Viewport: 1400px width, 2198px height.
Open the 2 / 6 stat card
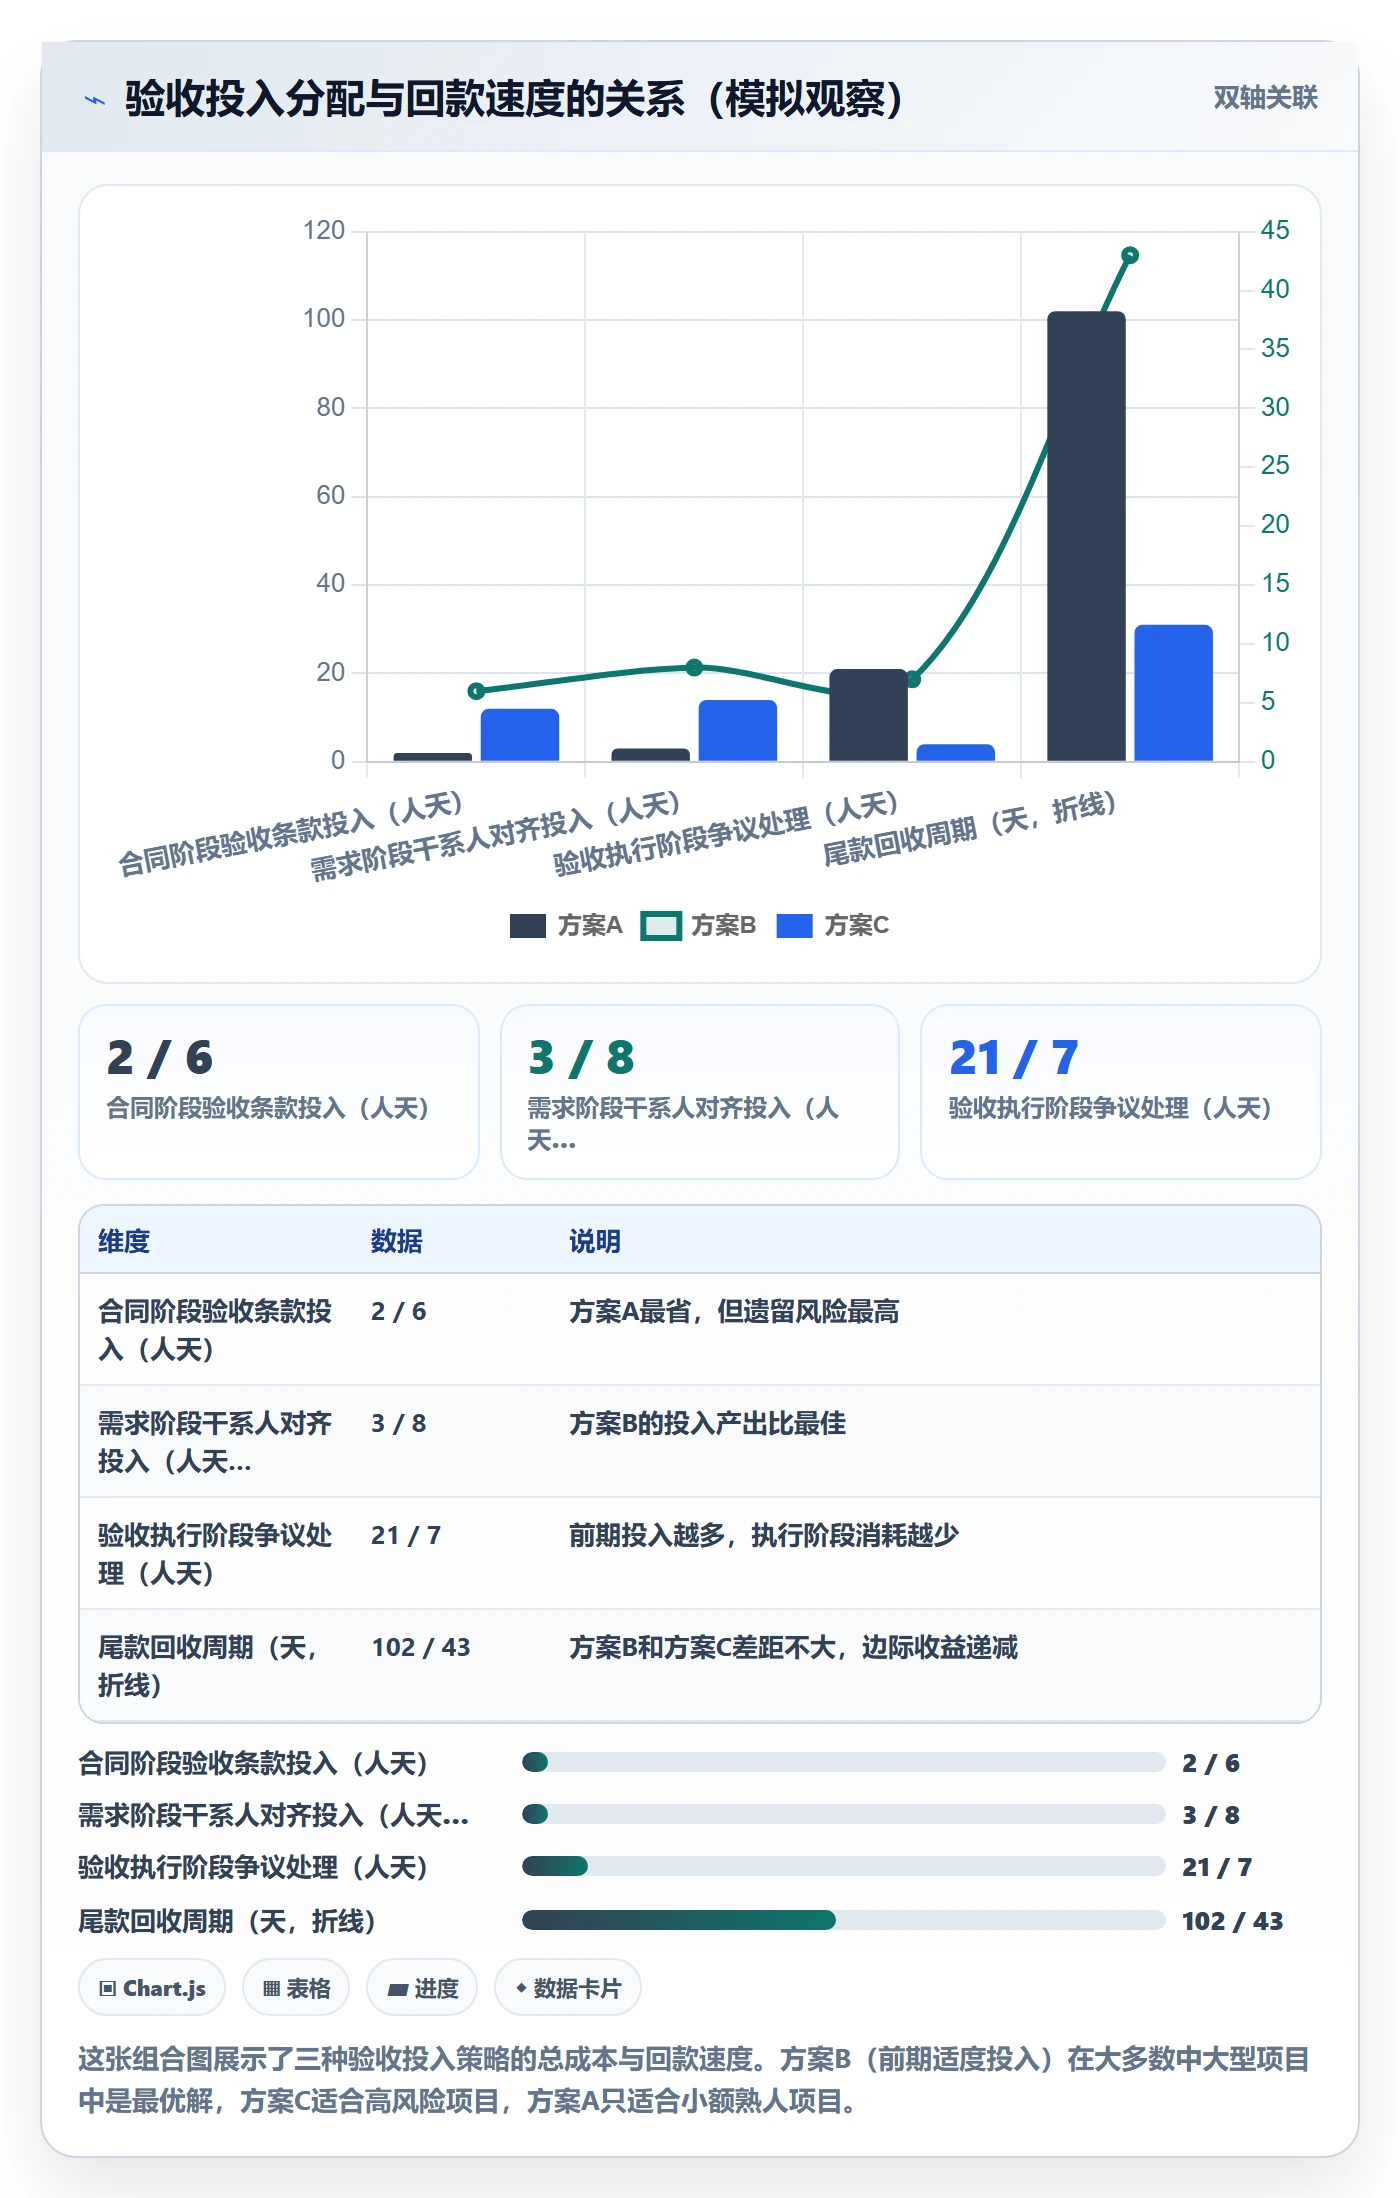tap(279, 1092)
